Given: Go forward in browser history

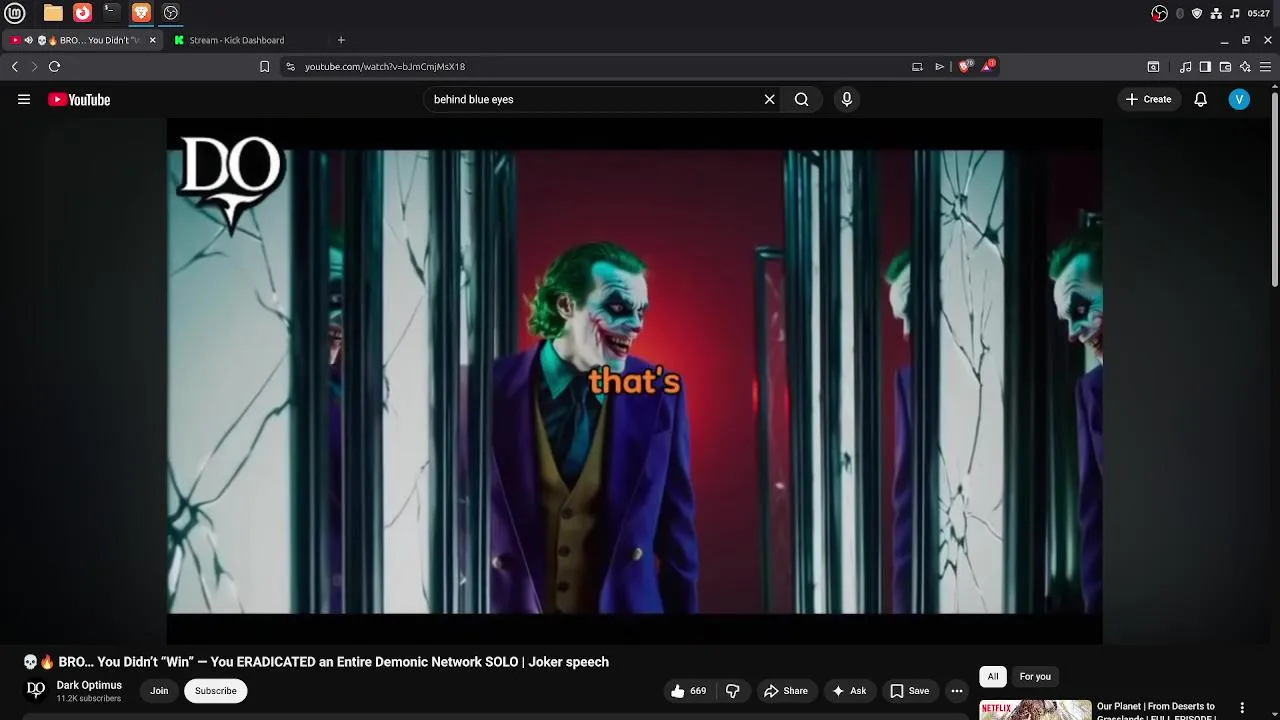Looking at the screenshot, I should [34, 66].
